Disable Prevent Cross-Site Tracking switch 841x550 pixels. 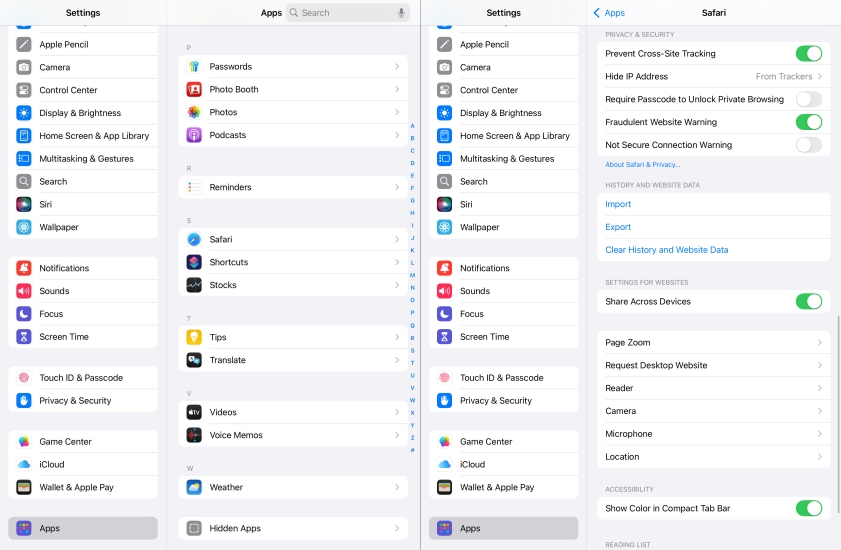pyautogui.click(x=808, y=54)
